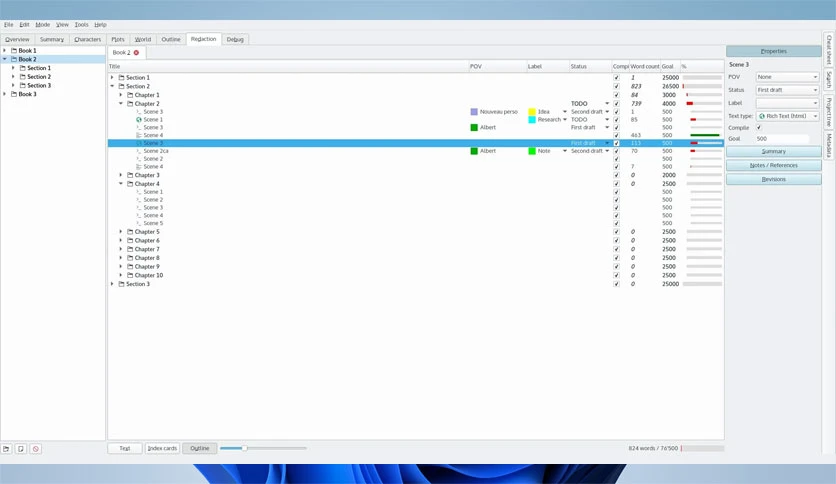Viewport: 836px width, 484px height.
Task: Open the Text type Rich Text dropdown
Action: tap(787, 116)
